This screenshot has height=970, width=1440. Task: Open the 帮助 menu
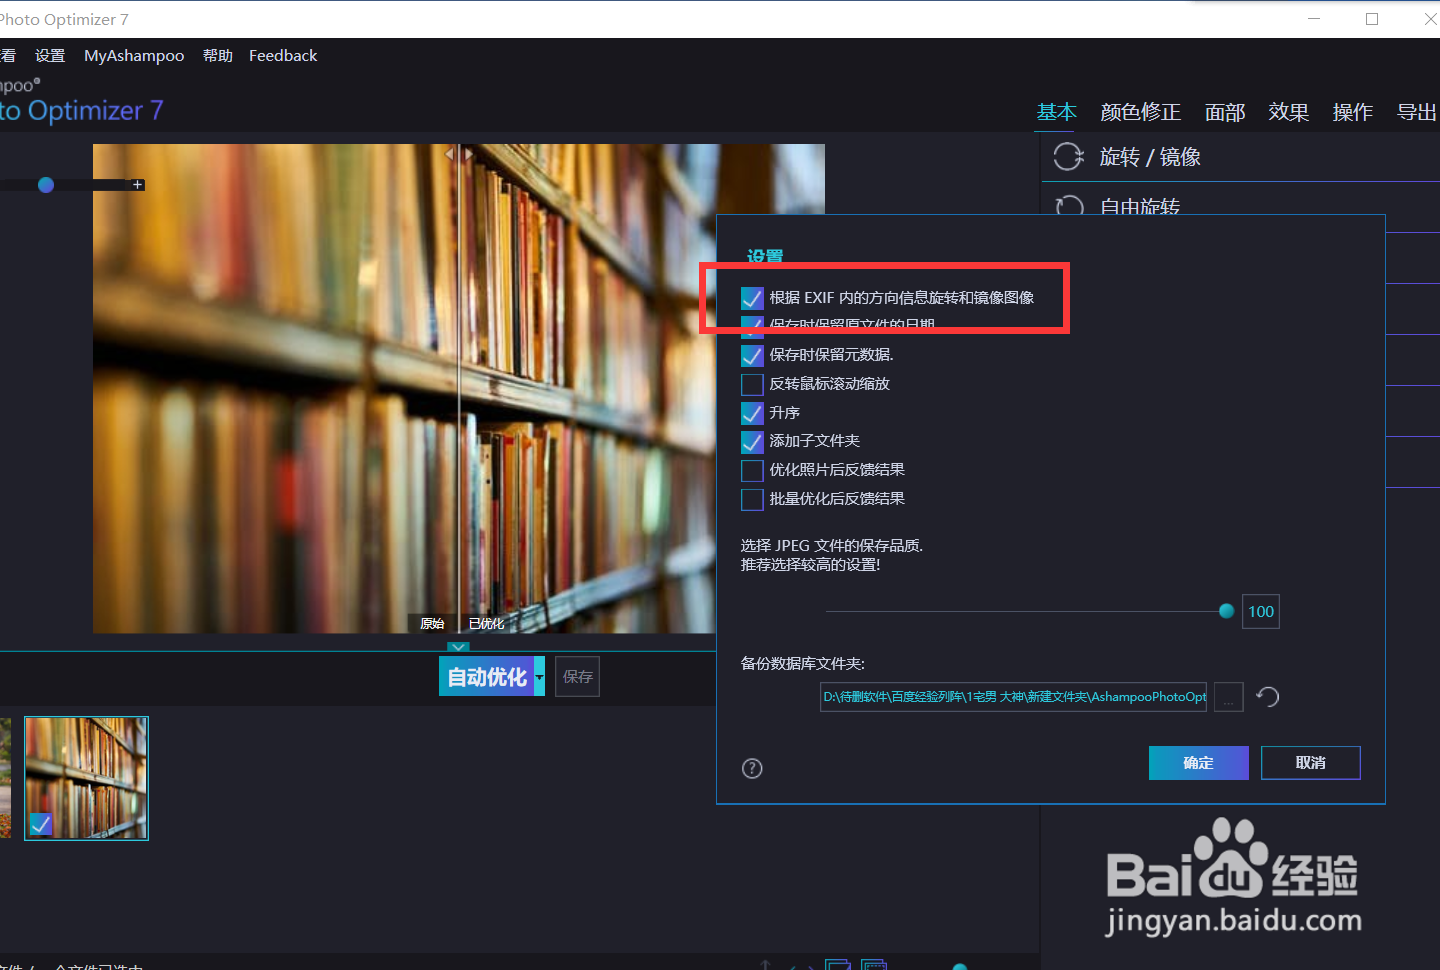click(x=217, y=55)
